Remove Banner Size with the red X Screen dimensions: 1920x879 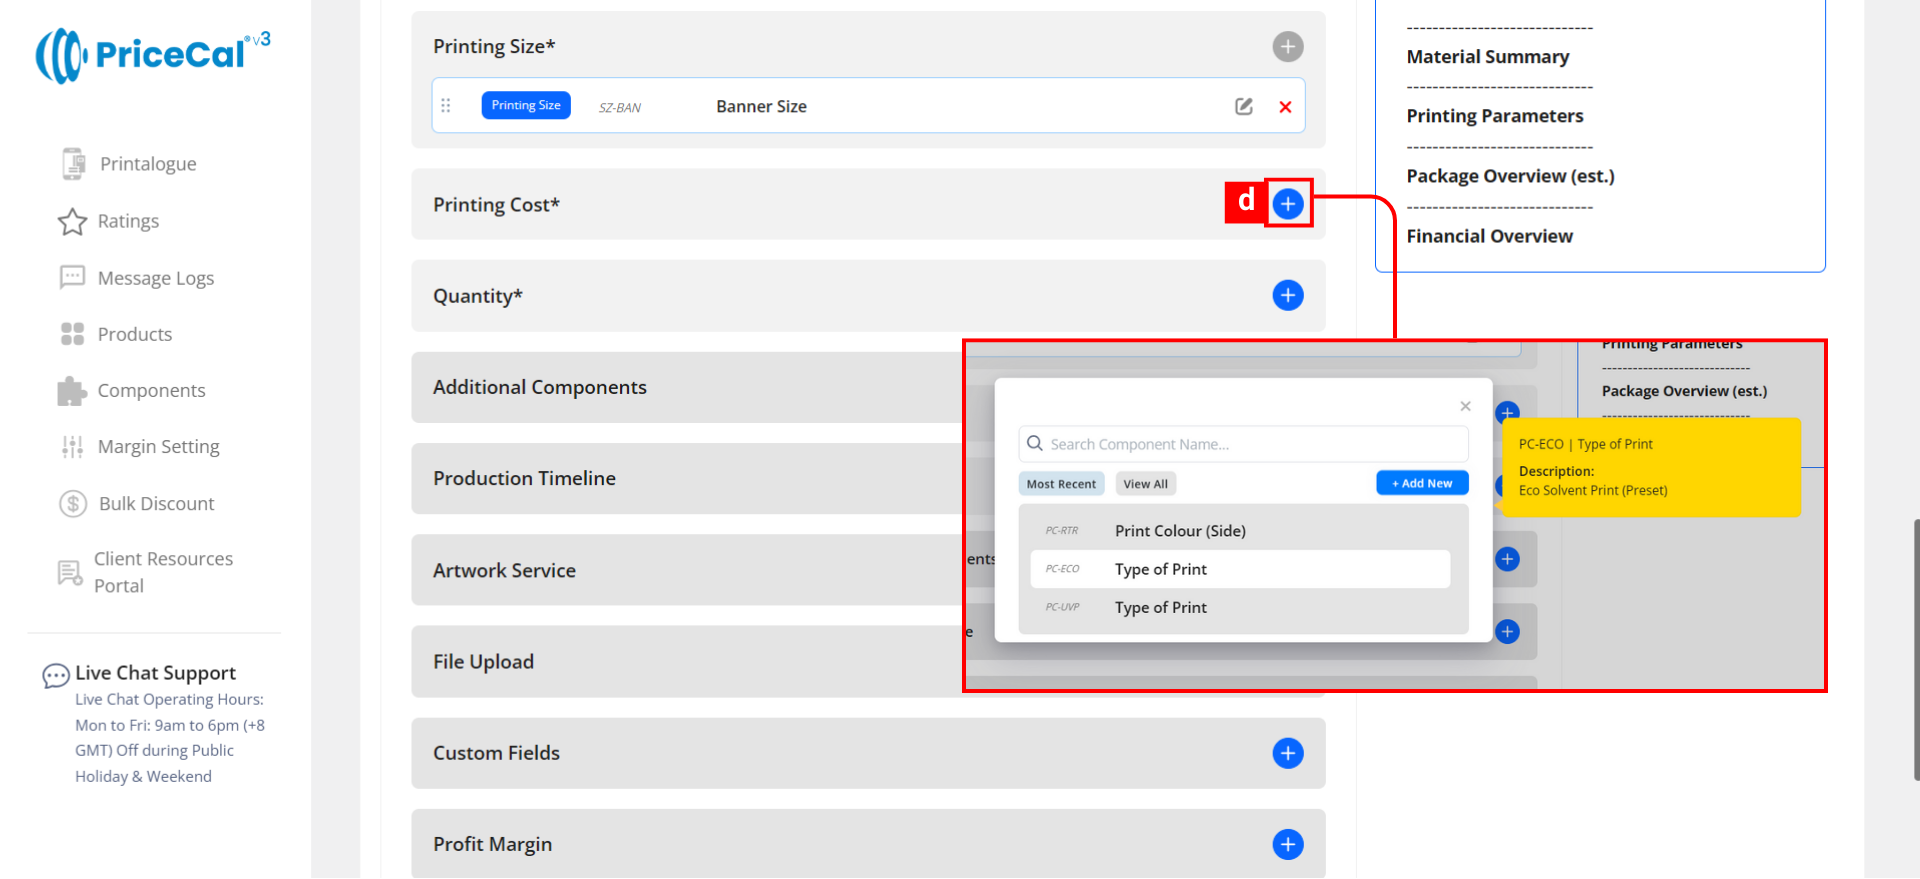pyautogui.click(x=1285, y=107)
